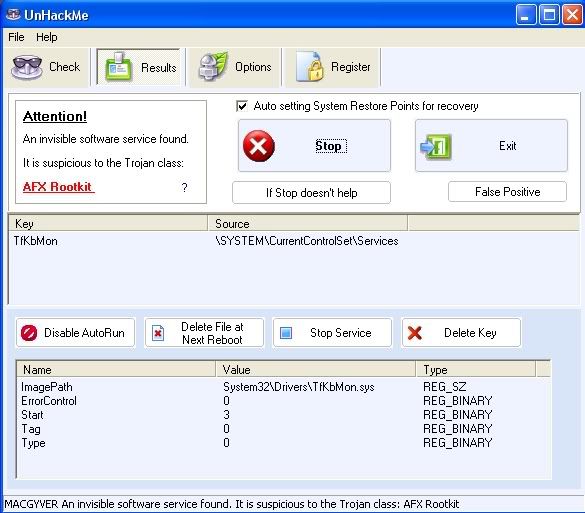Click the question mark beside AFX Rootkit
The width and height of the screenshot is (585, 513).
[184, 187]
